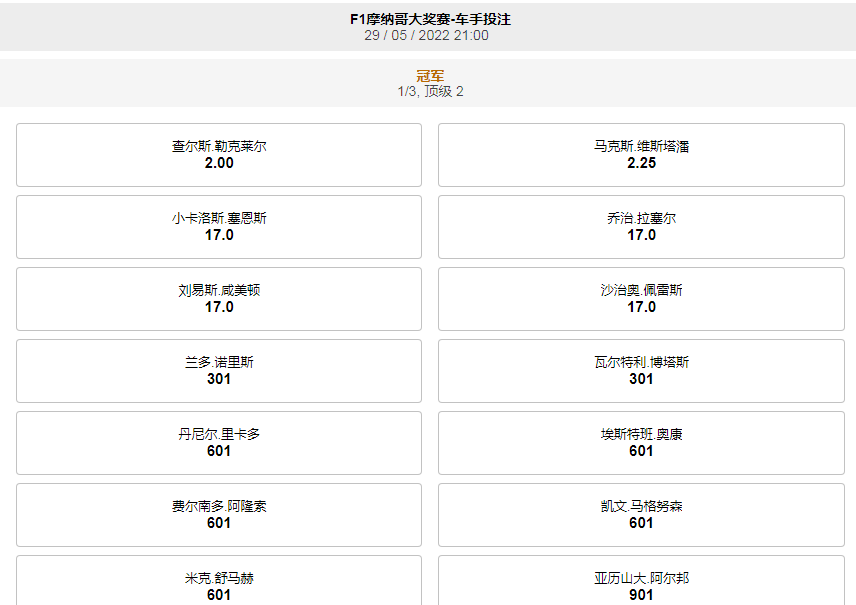Select 米克.舒马赫 at 601

coord(217,585)
